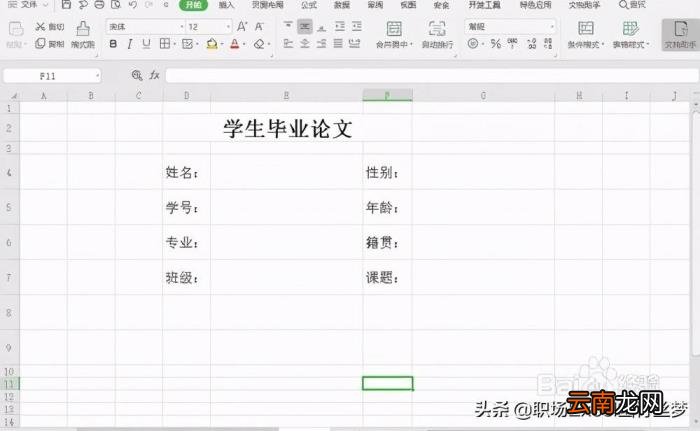This screenshot has width=700, height=431.
Task: Select the 学生毕业论文 title cell
Action: tap(288, 128)
